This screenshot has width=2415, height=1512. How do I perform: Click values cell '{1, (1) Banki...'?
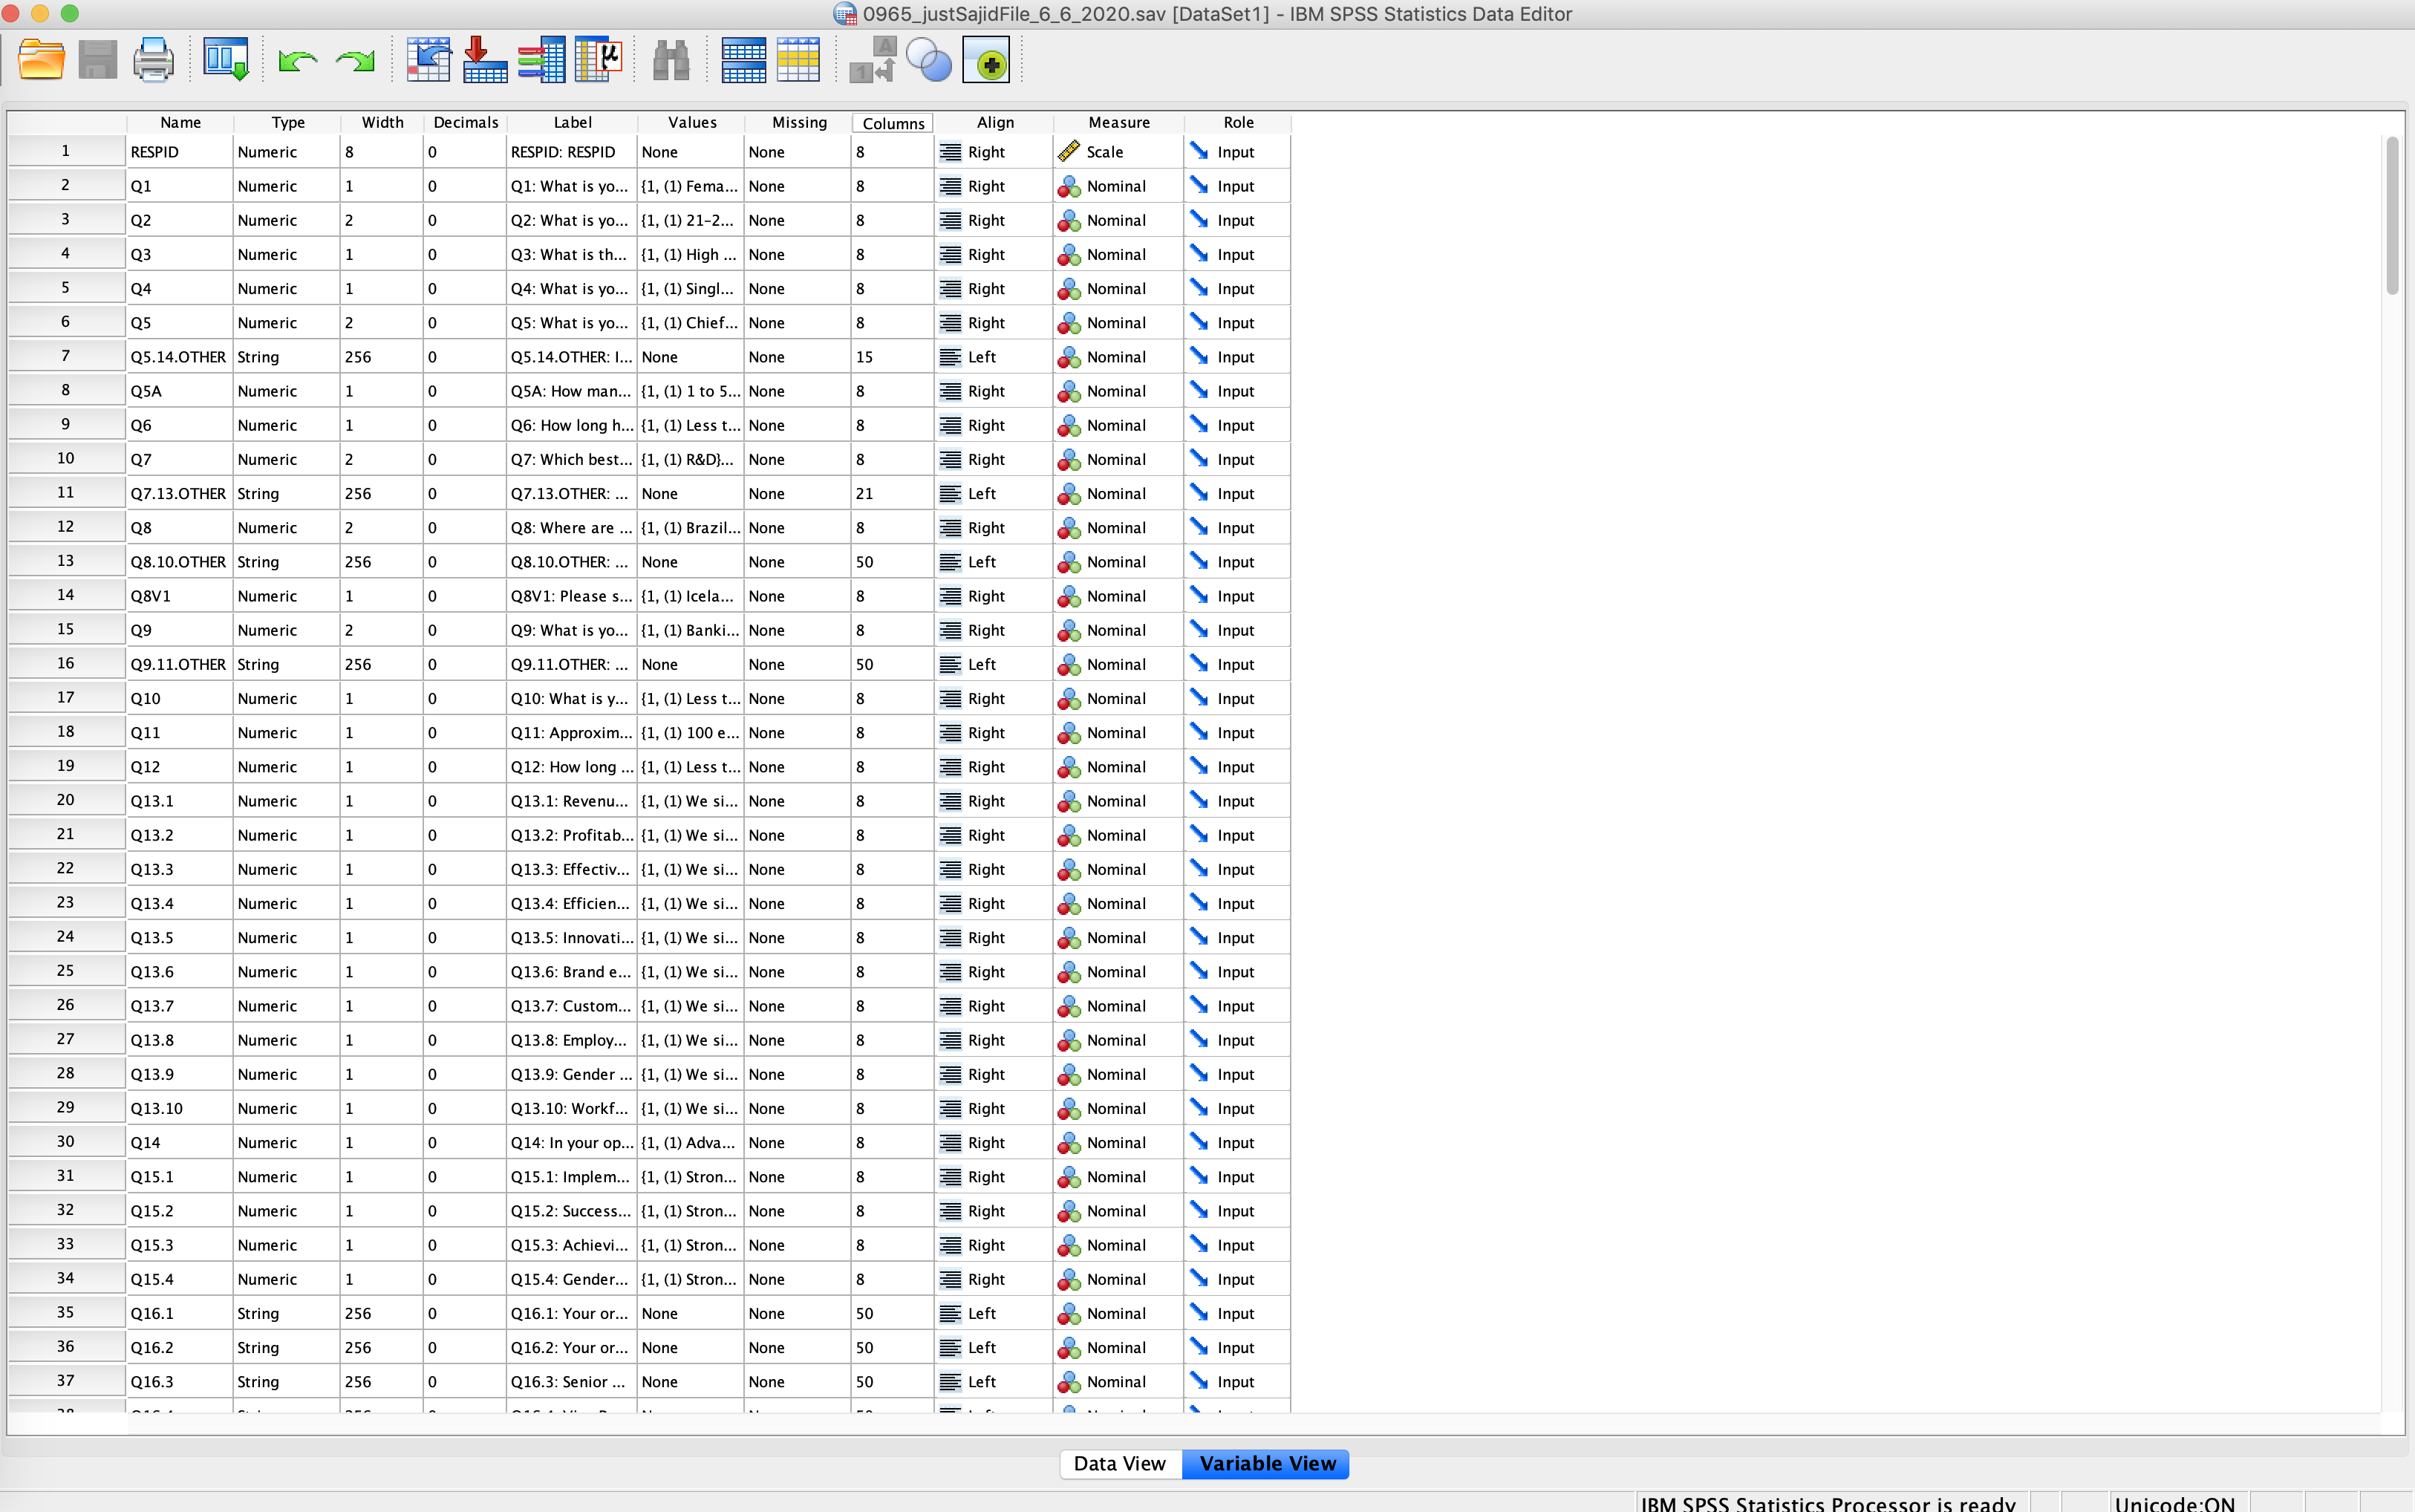tap(691, 631)
